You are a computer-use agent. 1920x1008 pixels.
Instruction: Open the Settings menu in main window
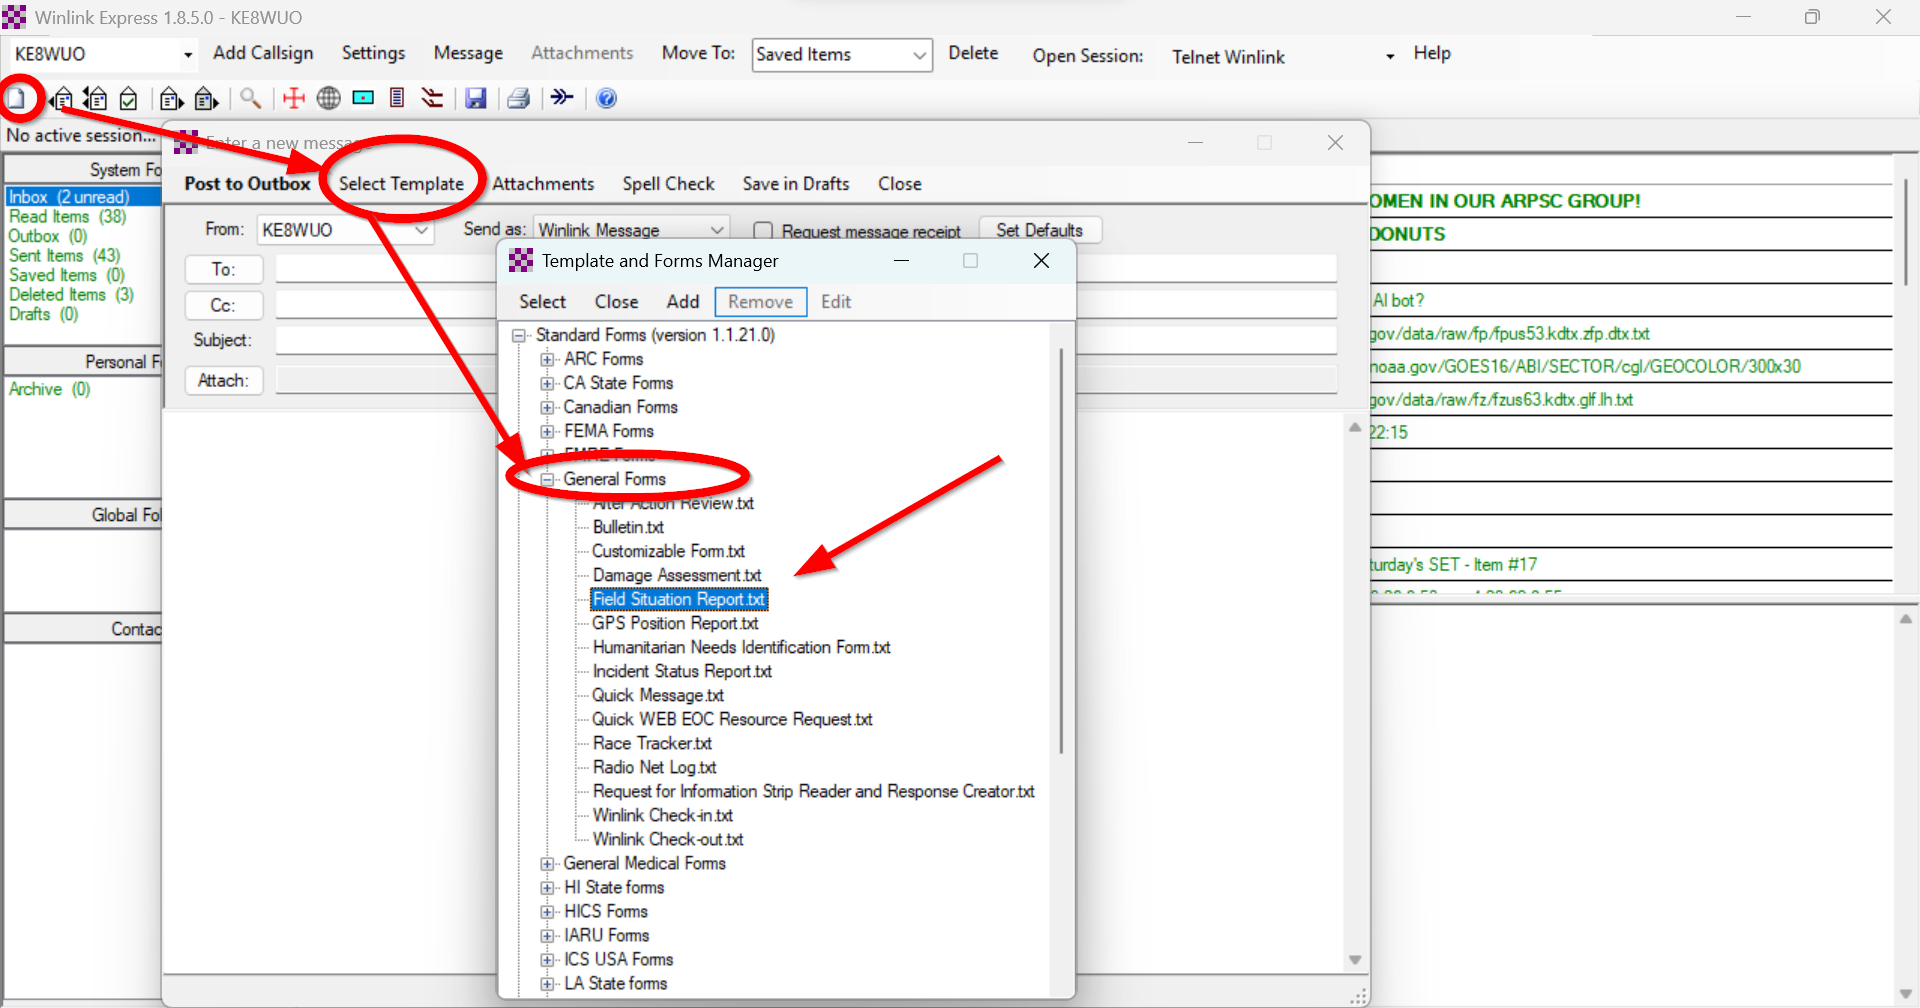pyautogui.click(x=373, y=53)
